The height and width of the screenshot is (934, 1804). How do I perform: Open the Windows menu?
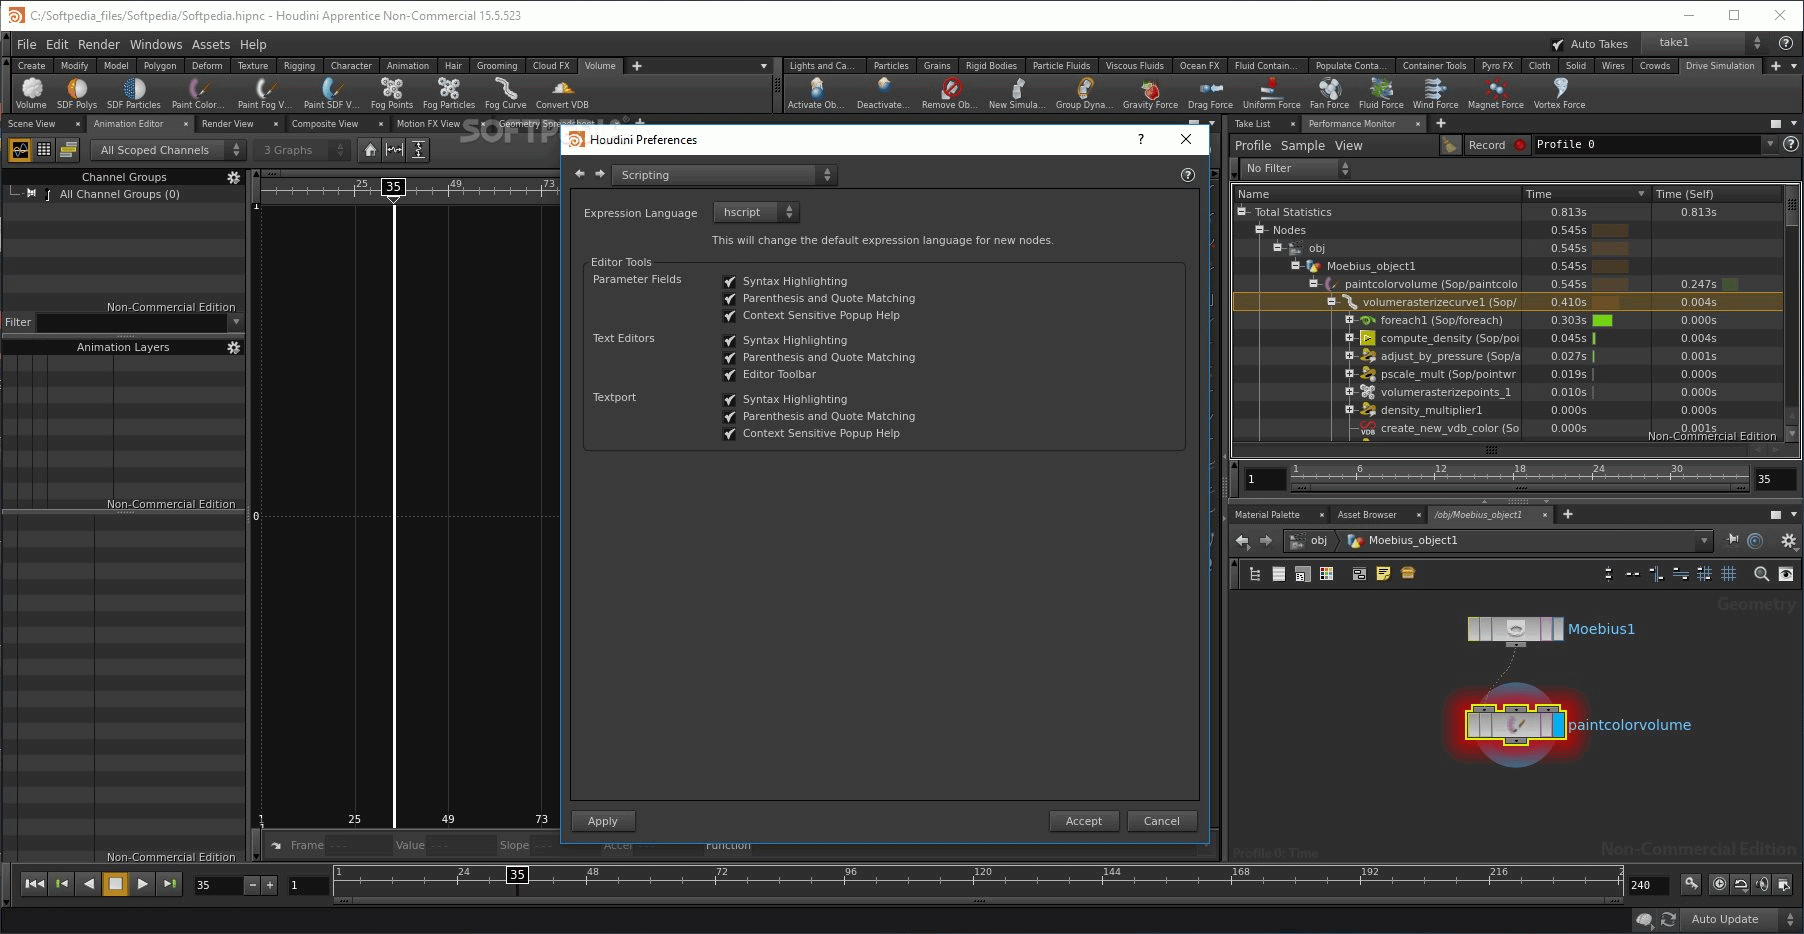156,44
